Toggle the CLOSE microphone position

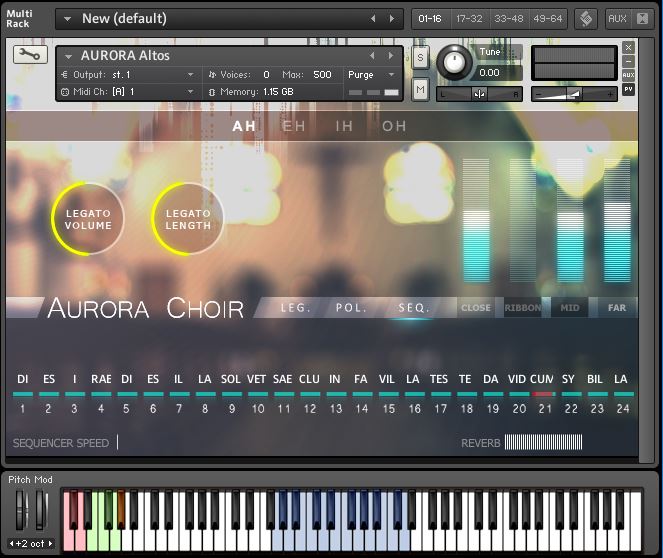point(476,308)
